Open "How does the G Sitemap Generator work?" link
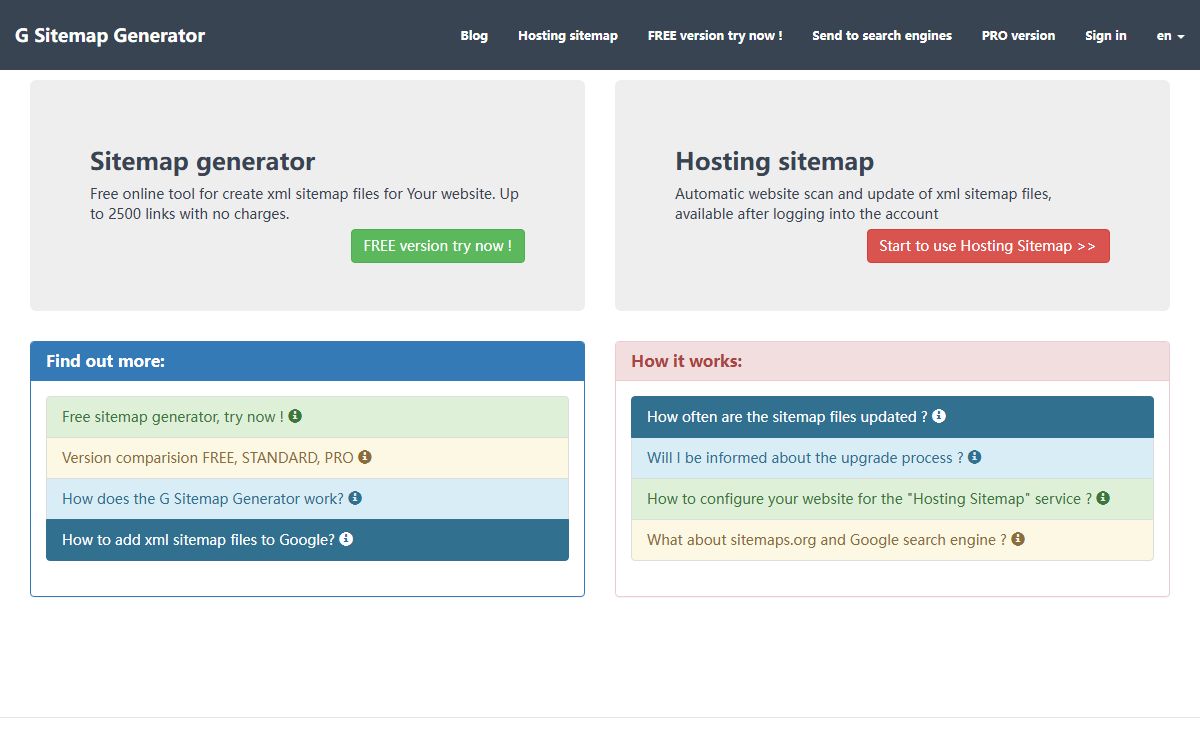The height and width of the screenshot is (740, 1200). [x=203, y=498]
